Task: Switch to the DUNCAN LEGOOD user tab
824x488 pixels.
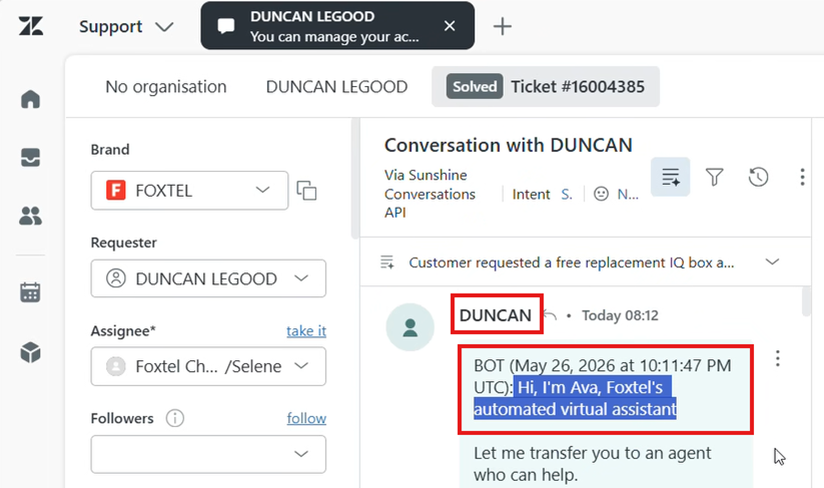Action: pyautogui.click(x=336, y=87)
